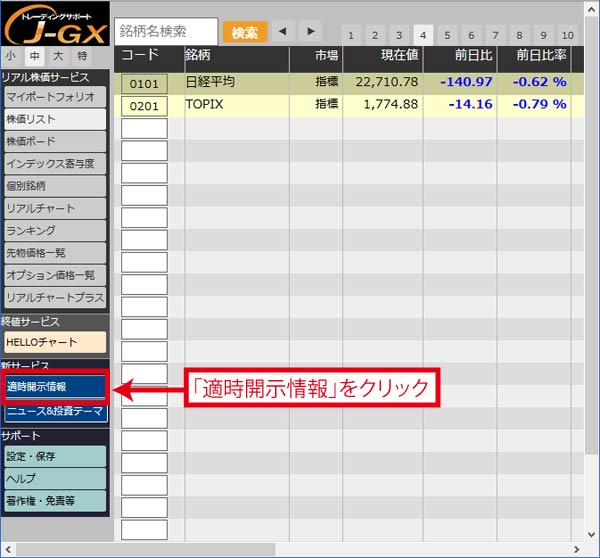
Task: Open 設定・保存 settings
Action: click(x=53, y=456)
